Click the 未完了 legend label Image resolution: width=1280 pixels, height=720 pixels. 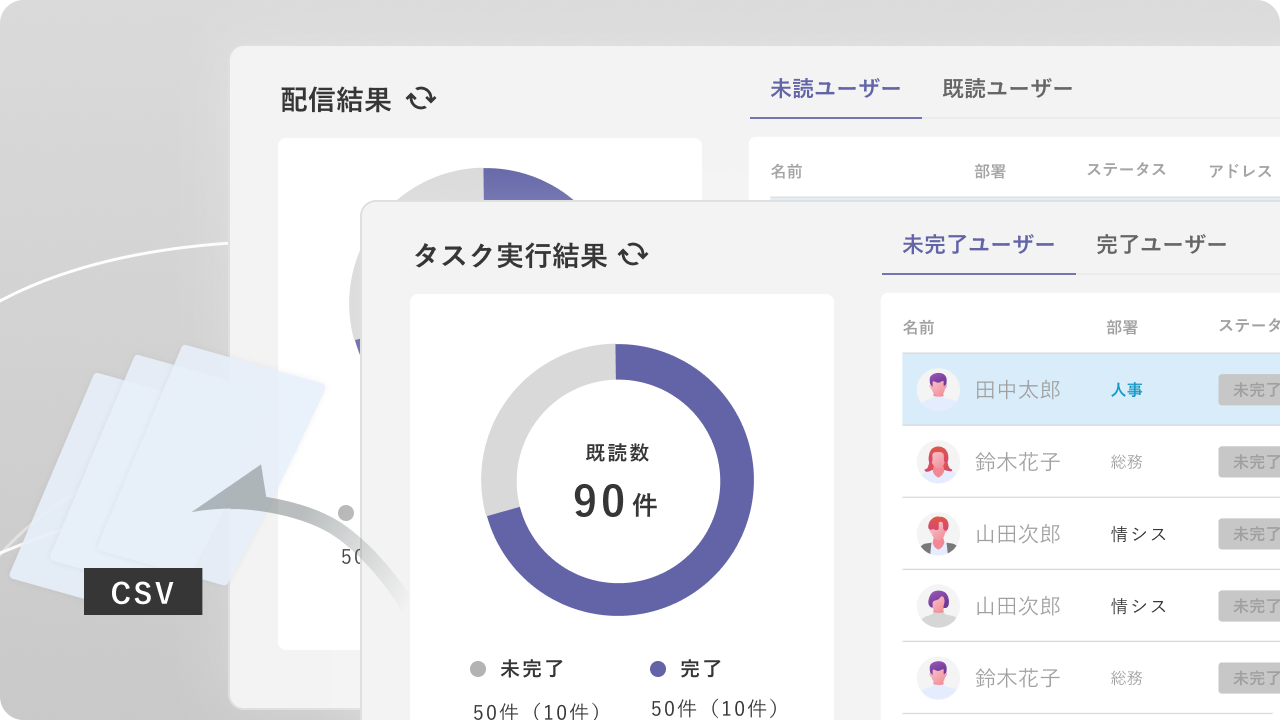click(532, 669)
